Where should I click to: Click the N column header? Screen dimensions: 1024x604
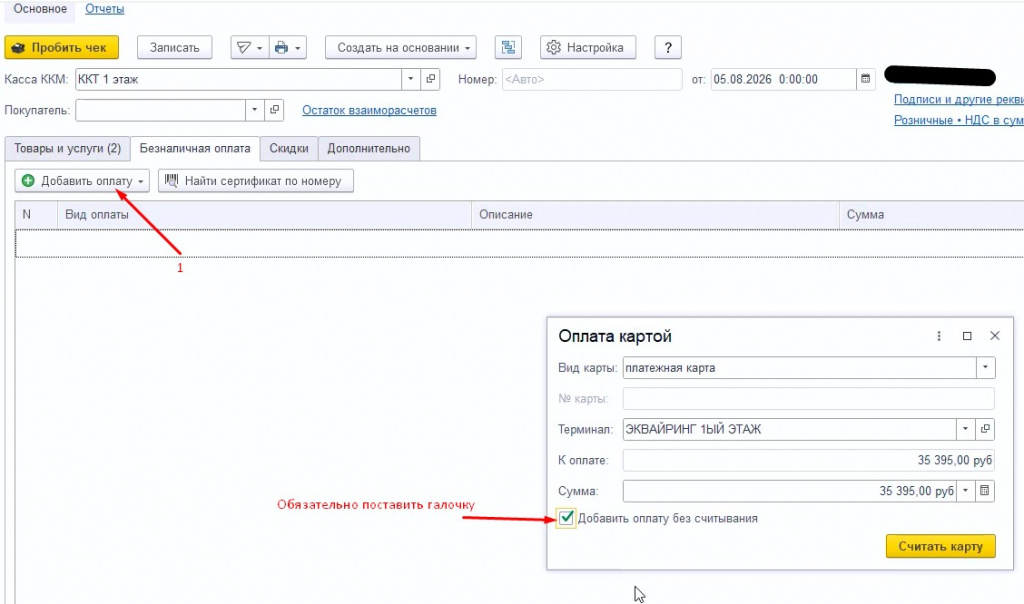[x=36, y=215]
